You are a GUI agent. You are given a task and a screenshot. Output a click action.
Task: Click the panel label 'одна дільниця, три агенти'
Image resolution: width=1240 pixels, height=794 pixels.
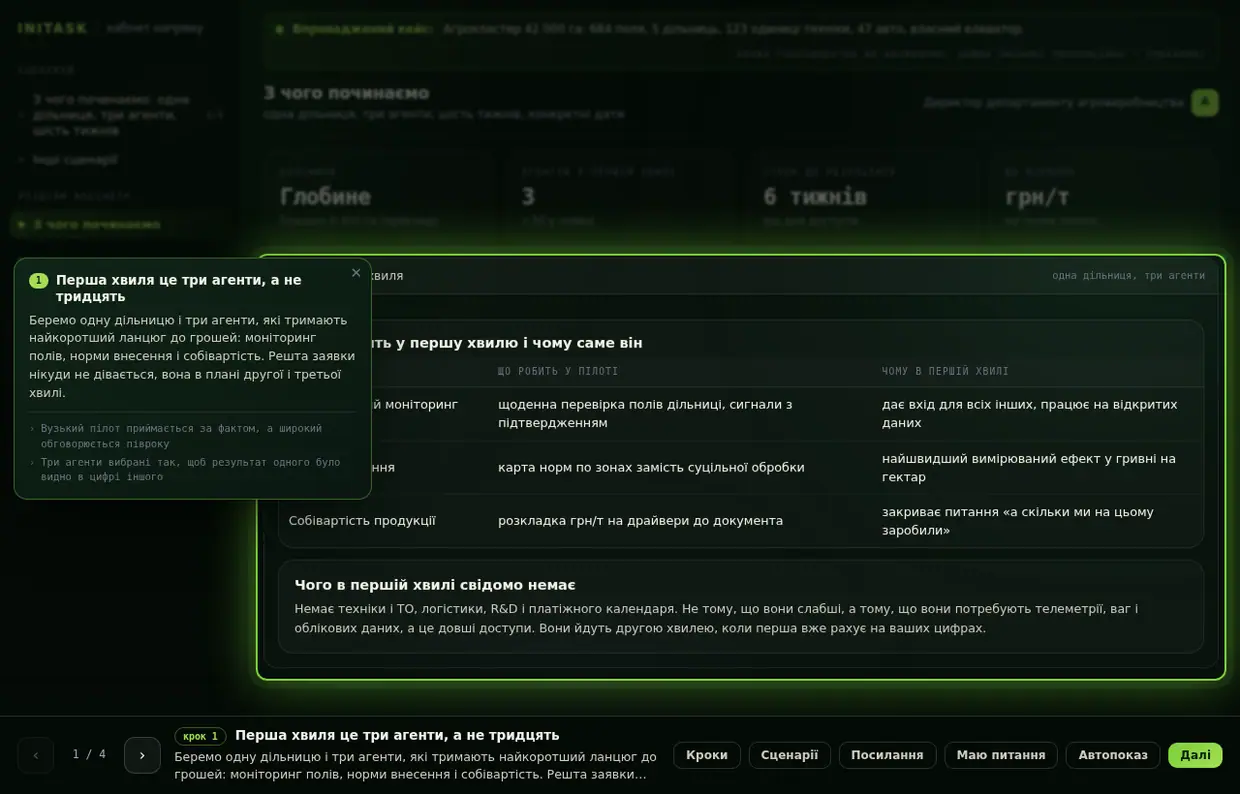[1128, 276]
